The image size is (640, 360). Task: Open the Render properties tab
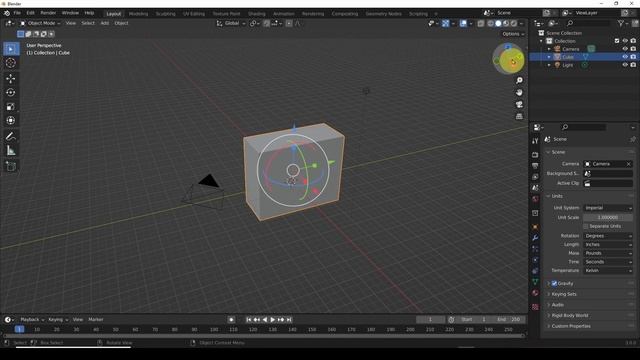(x=535, y=155)
